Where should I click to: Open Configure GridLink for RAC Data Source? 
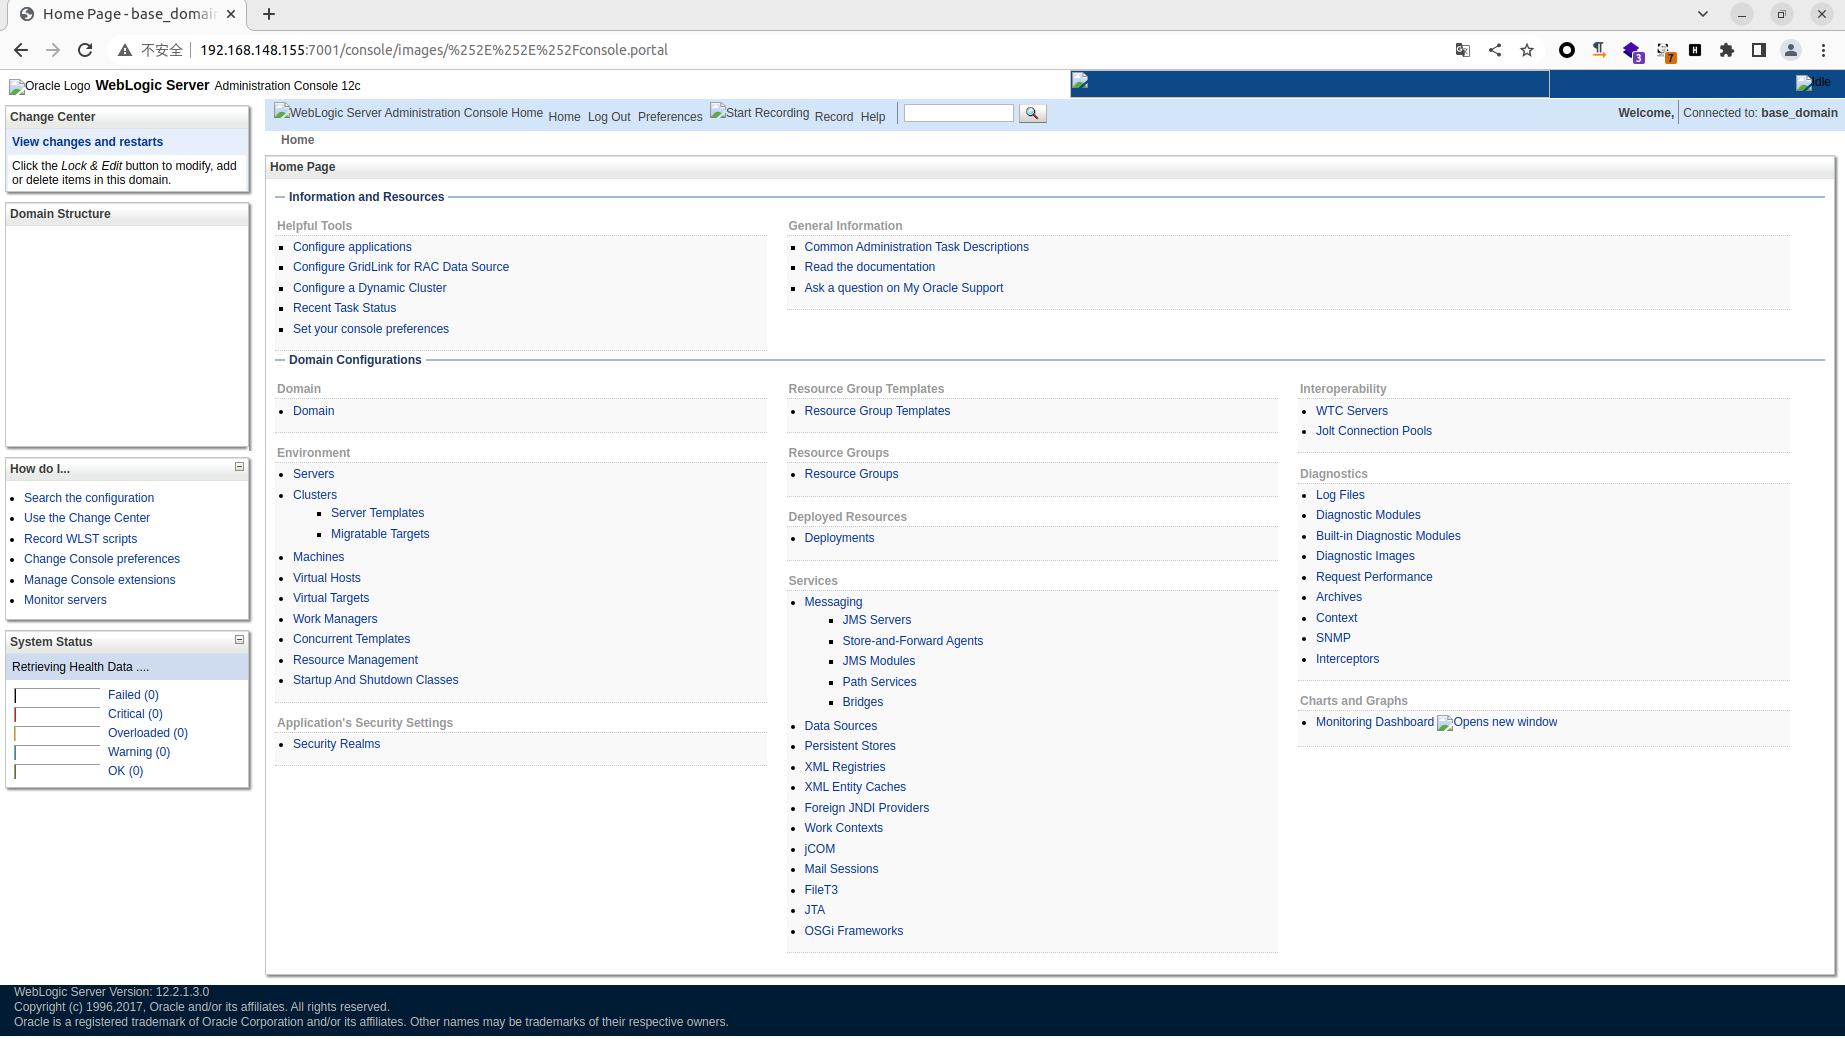tap(401, 267)
